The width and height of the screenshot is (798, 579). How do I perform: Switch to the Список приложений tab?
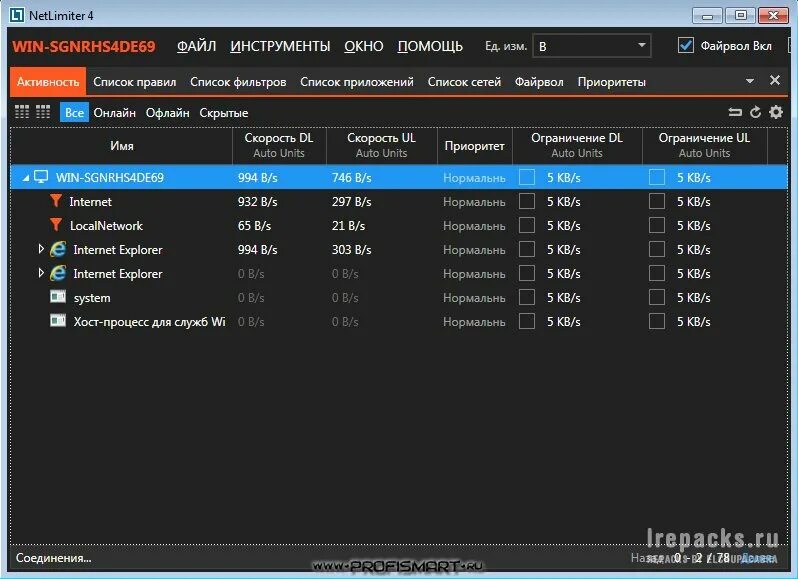[x=357, y=82]
